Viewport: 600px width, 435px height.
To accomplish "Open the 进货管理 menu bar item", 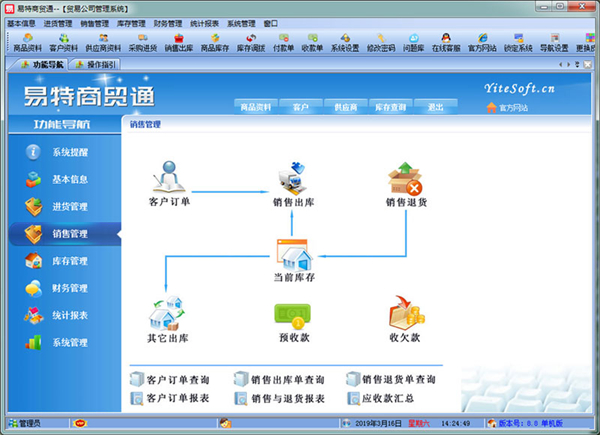I will 58,24.
